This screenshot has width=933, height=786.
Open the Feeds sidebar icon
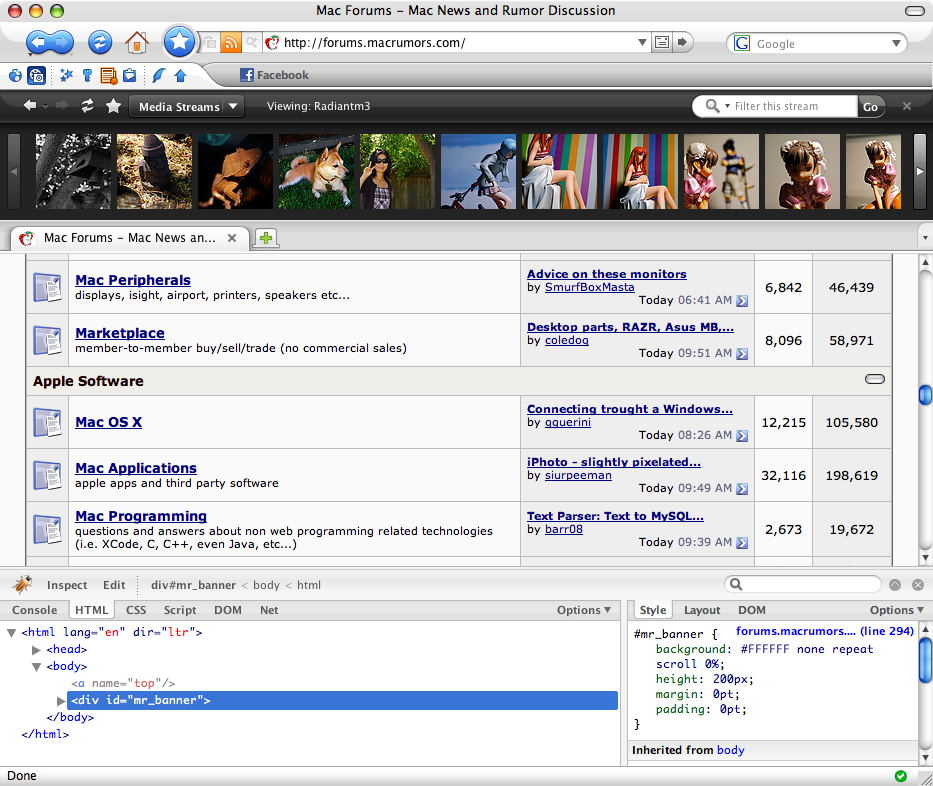pyautogui.click(x=109, y=76)
